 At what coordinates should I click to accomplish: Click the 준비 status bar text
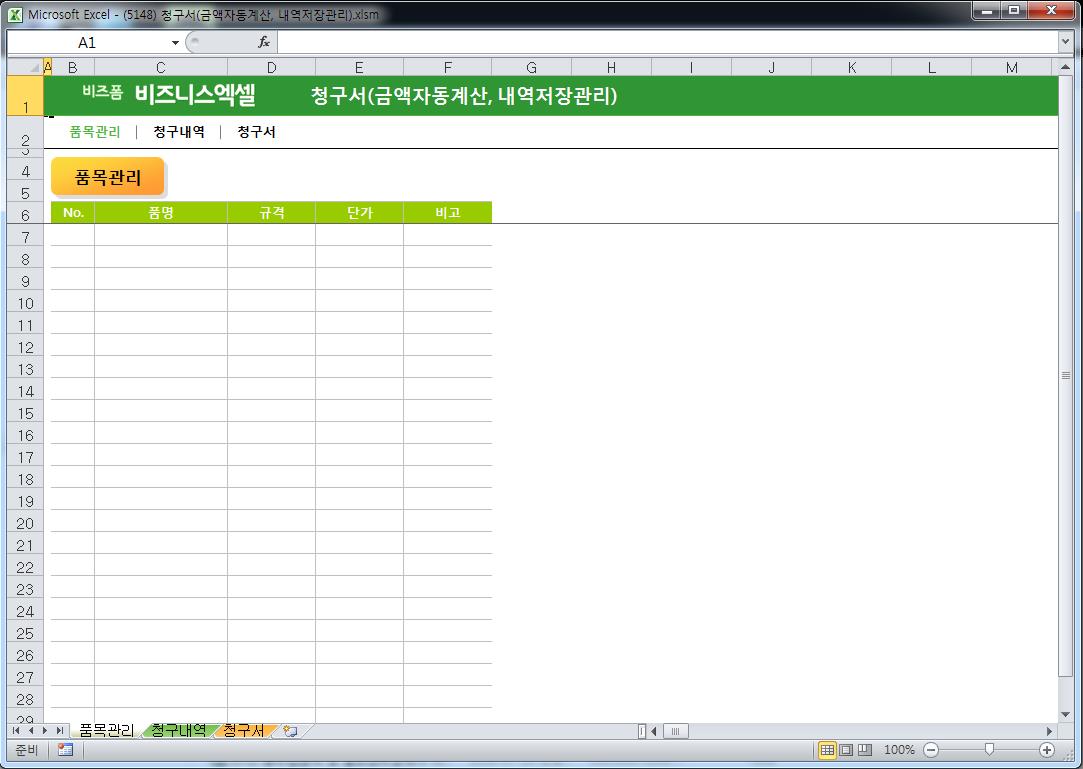[x=27, y=750]
